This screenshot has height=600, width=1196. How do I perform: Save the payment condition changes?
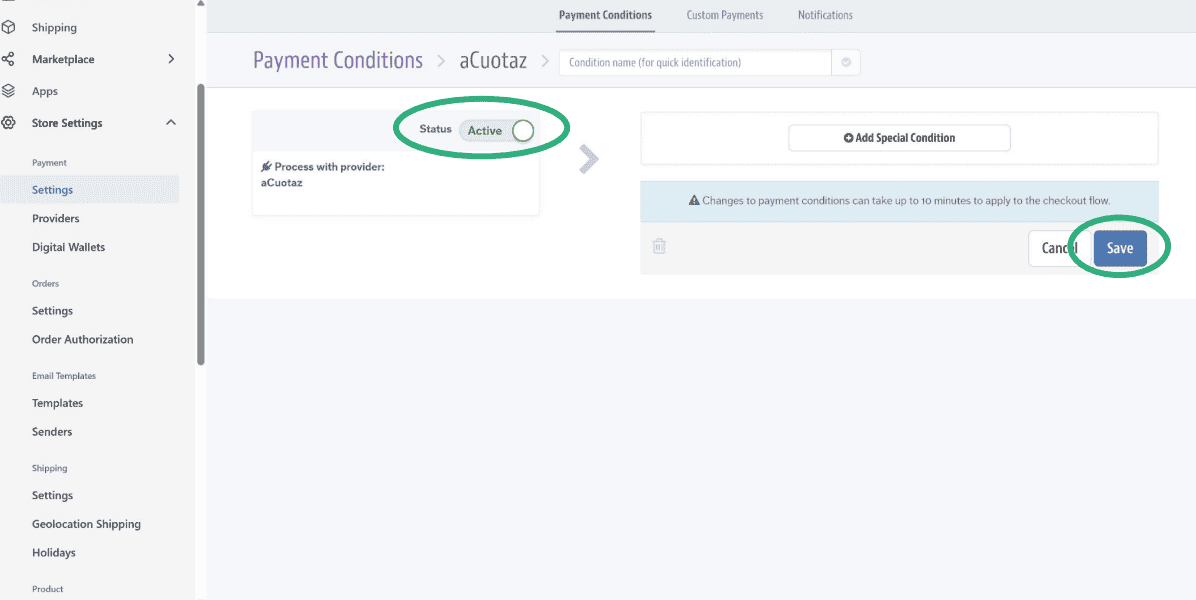1119,247
